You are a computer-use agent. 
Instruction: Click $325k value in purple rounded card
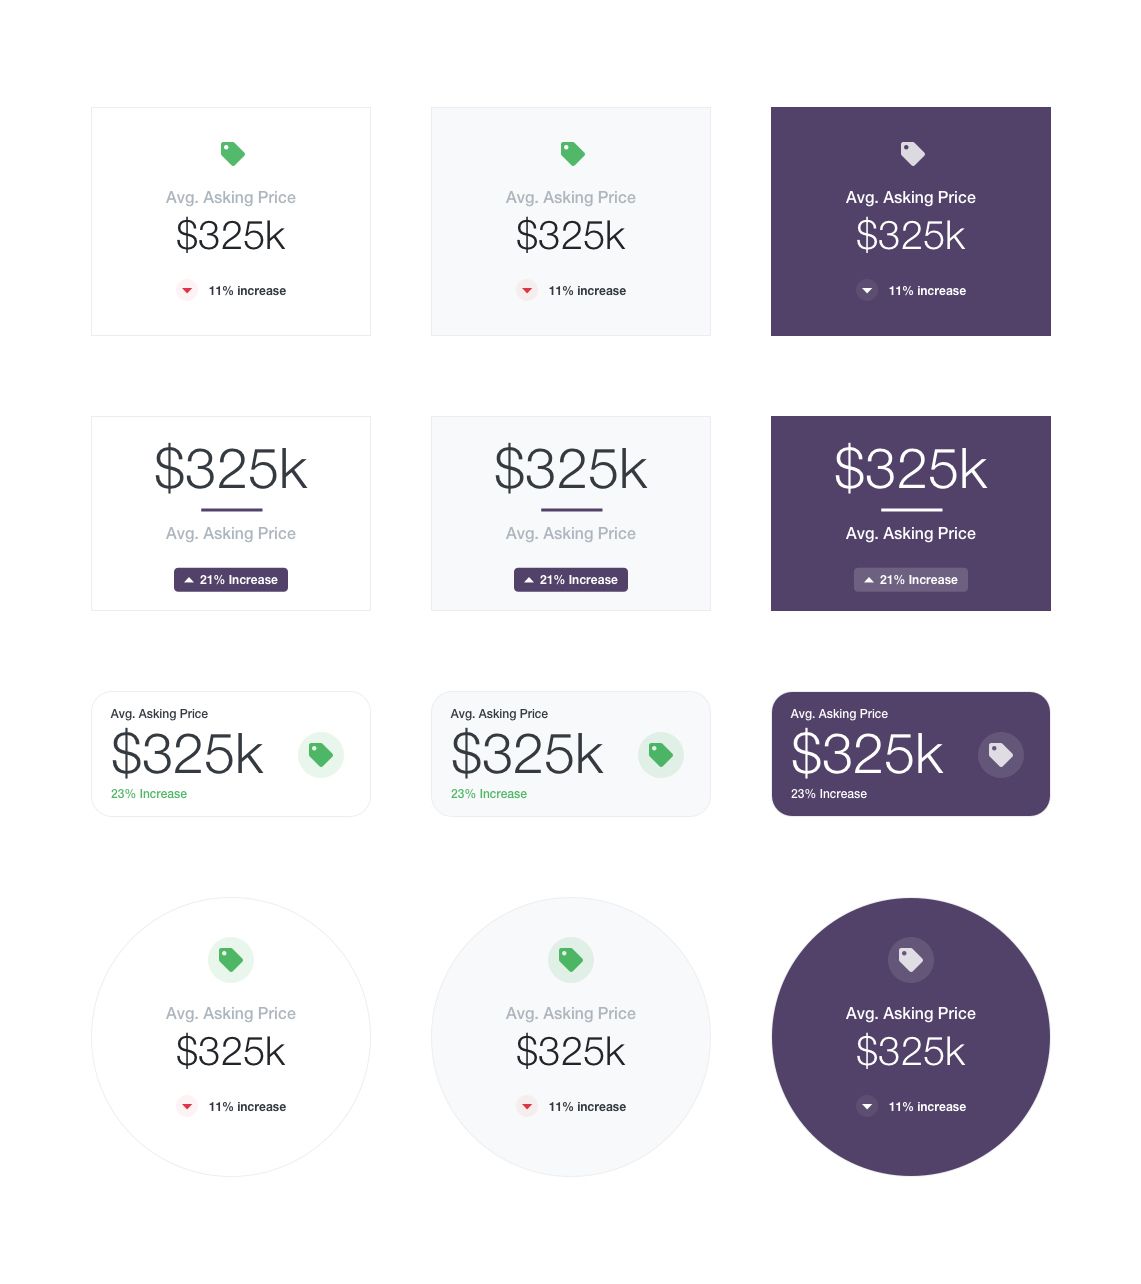[x=867, y=754]
